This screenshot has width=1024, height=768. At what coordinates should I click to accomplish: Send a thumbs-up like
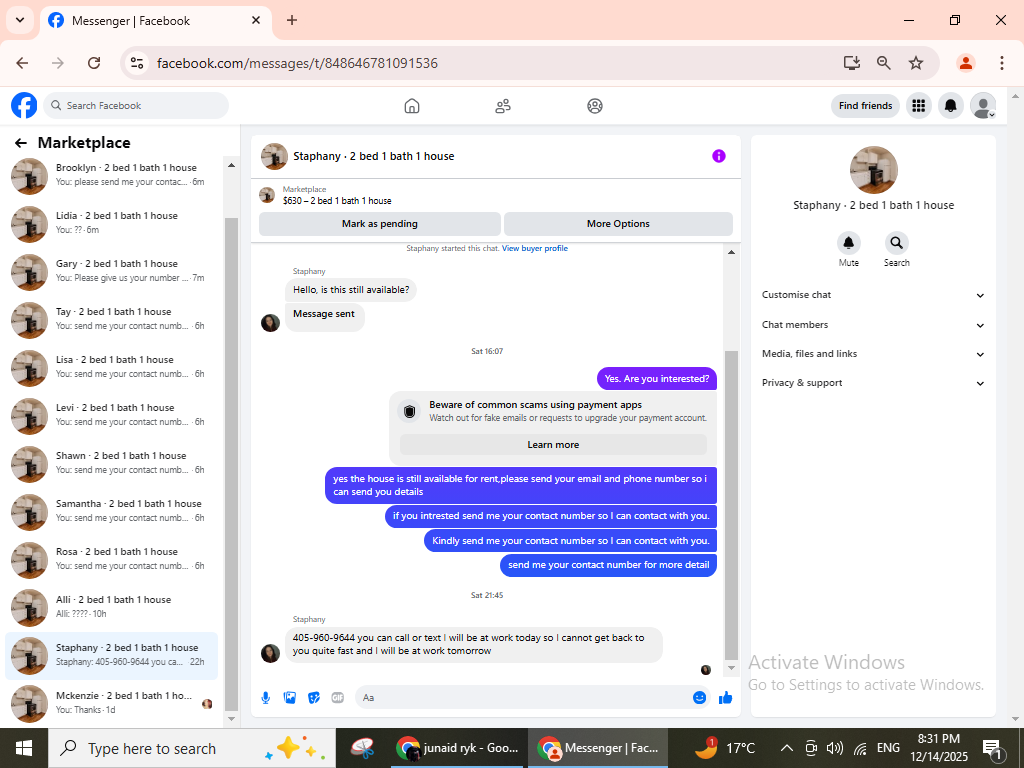726,698
